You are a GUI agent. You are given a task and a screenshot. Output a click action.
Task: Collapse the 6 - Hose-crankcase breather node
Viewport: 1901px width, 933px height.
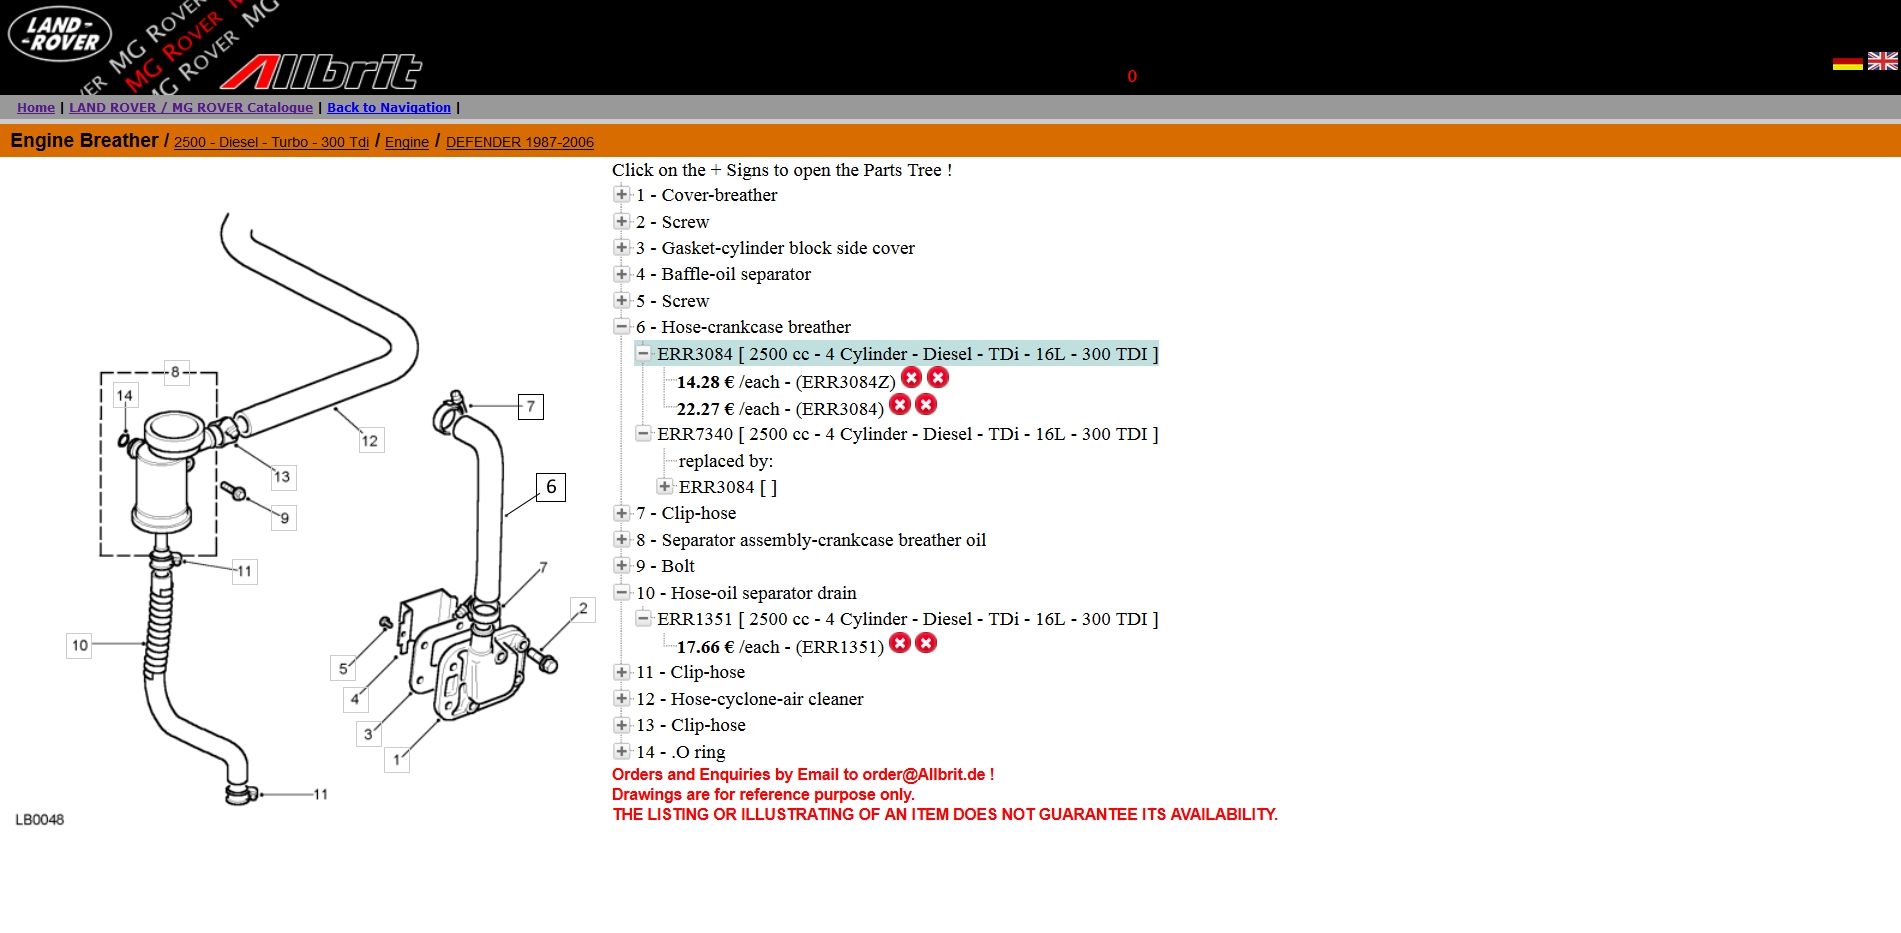click(622, 327)
